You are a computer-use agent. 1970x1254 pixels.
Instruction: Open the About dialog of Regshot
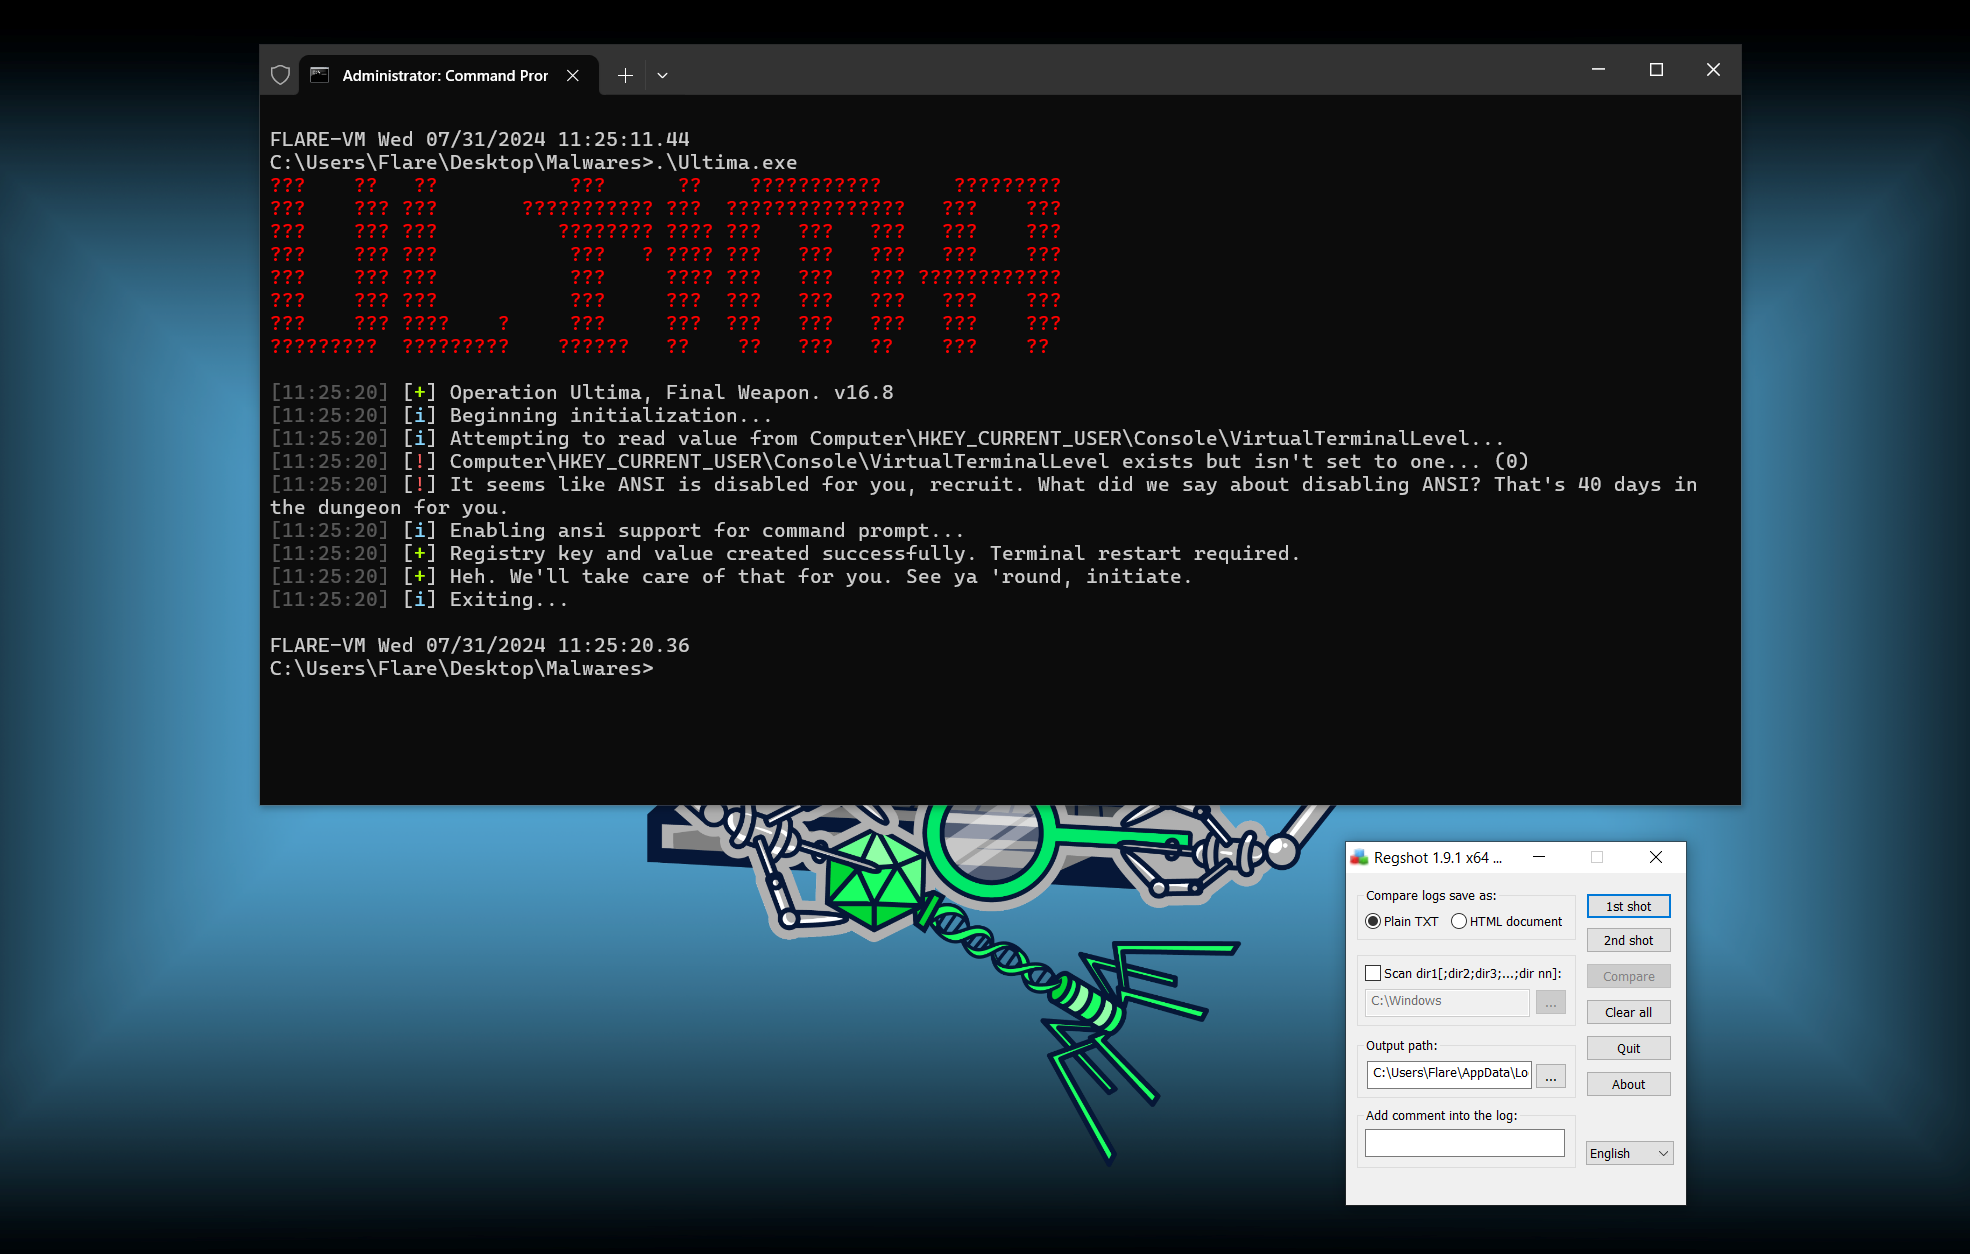1628,1084
